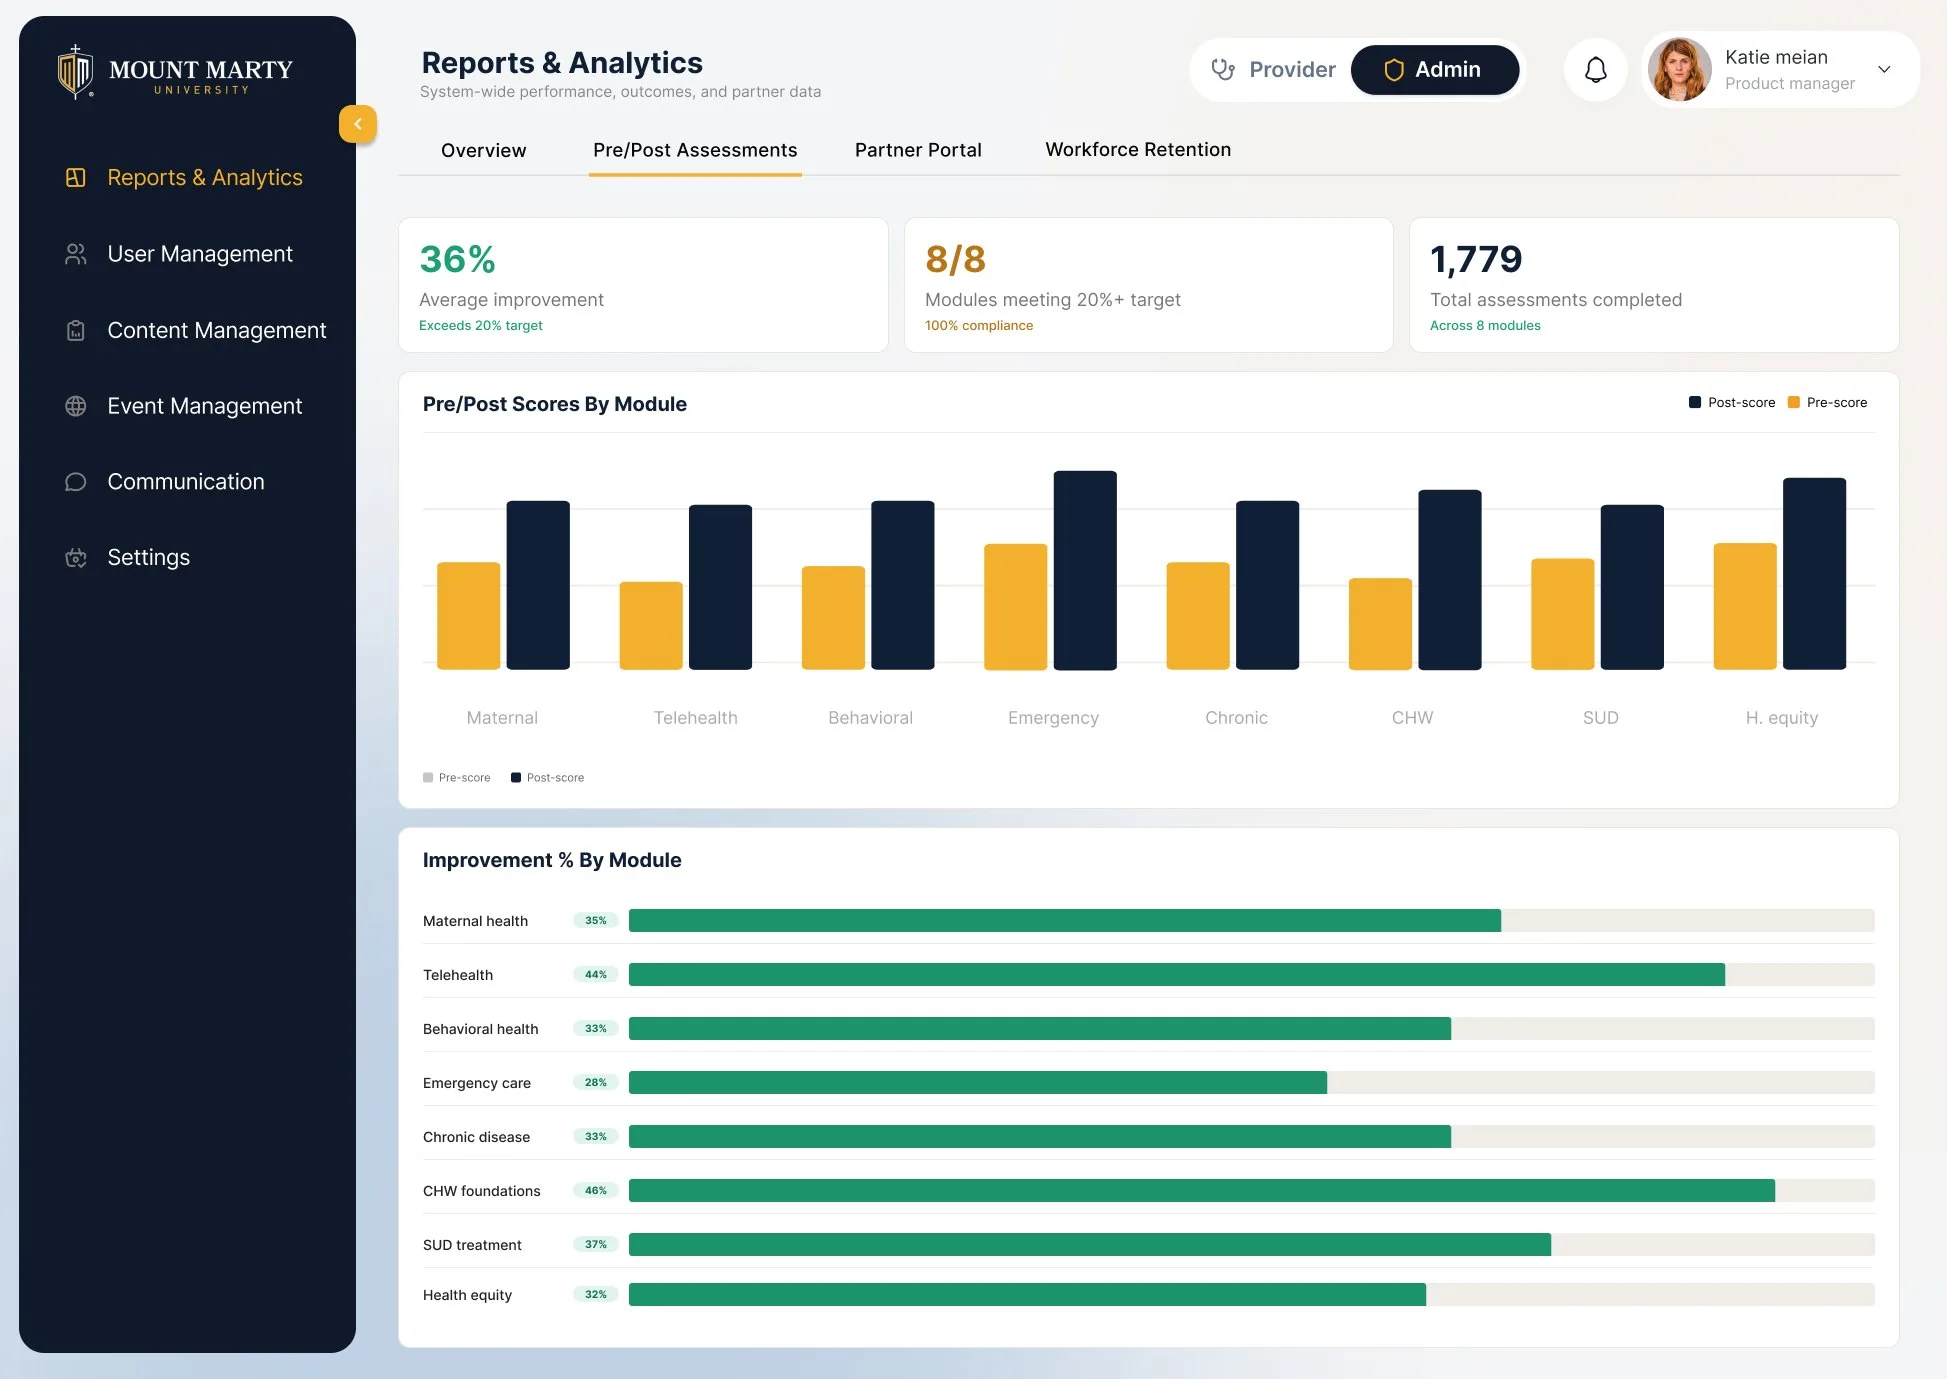
Task: Click the Emergency post-score bar in chart
Action: point(1085,570)
